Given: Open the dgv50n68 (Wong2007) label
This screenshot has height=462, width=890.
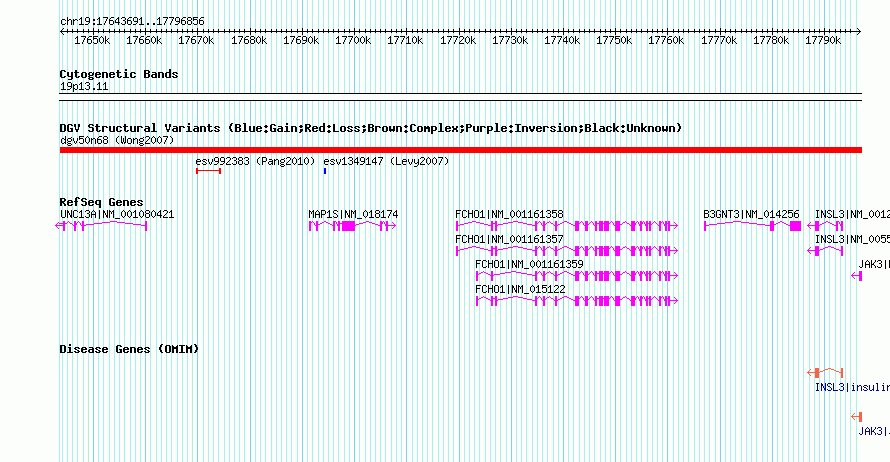Looking at the screenshot, I should 117,140.
